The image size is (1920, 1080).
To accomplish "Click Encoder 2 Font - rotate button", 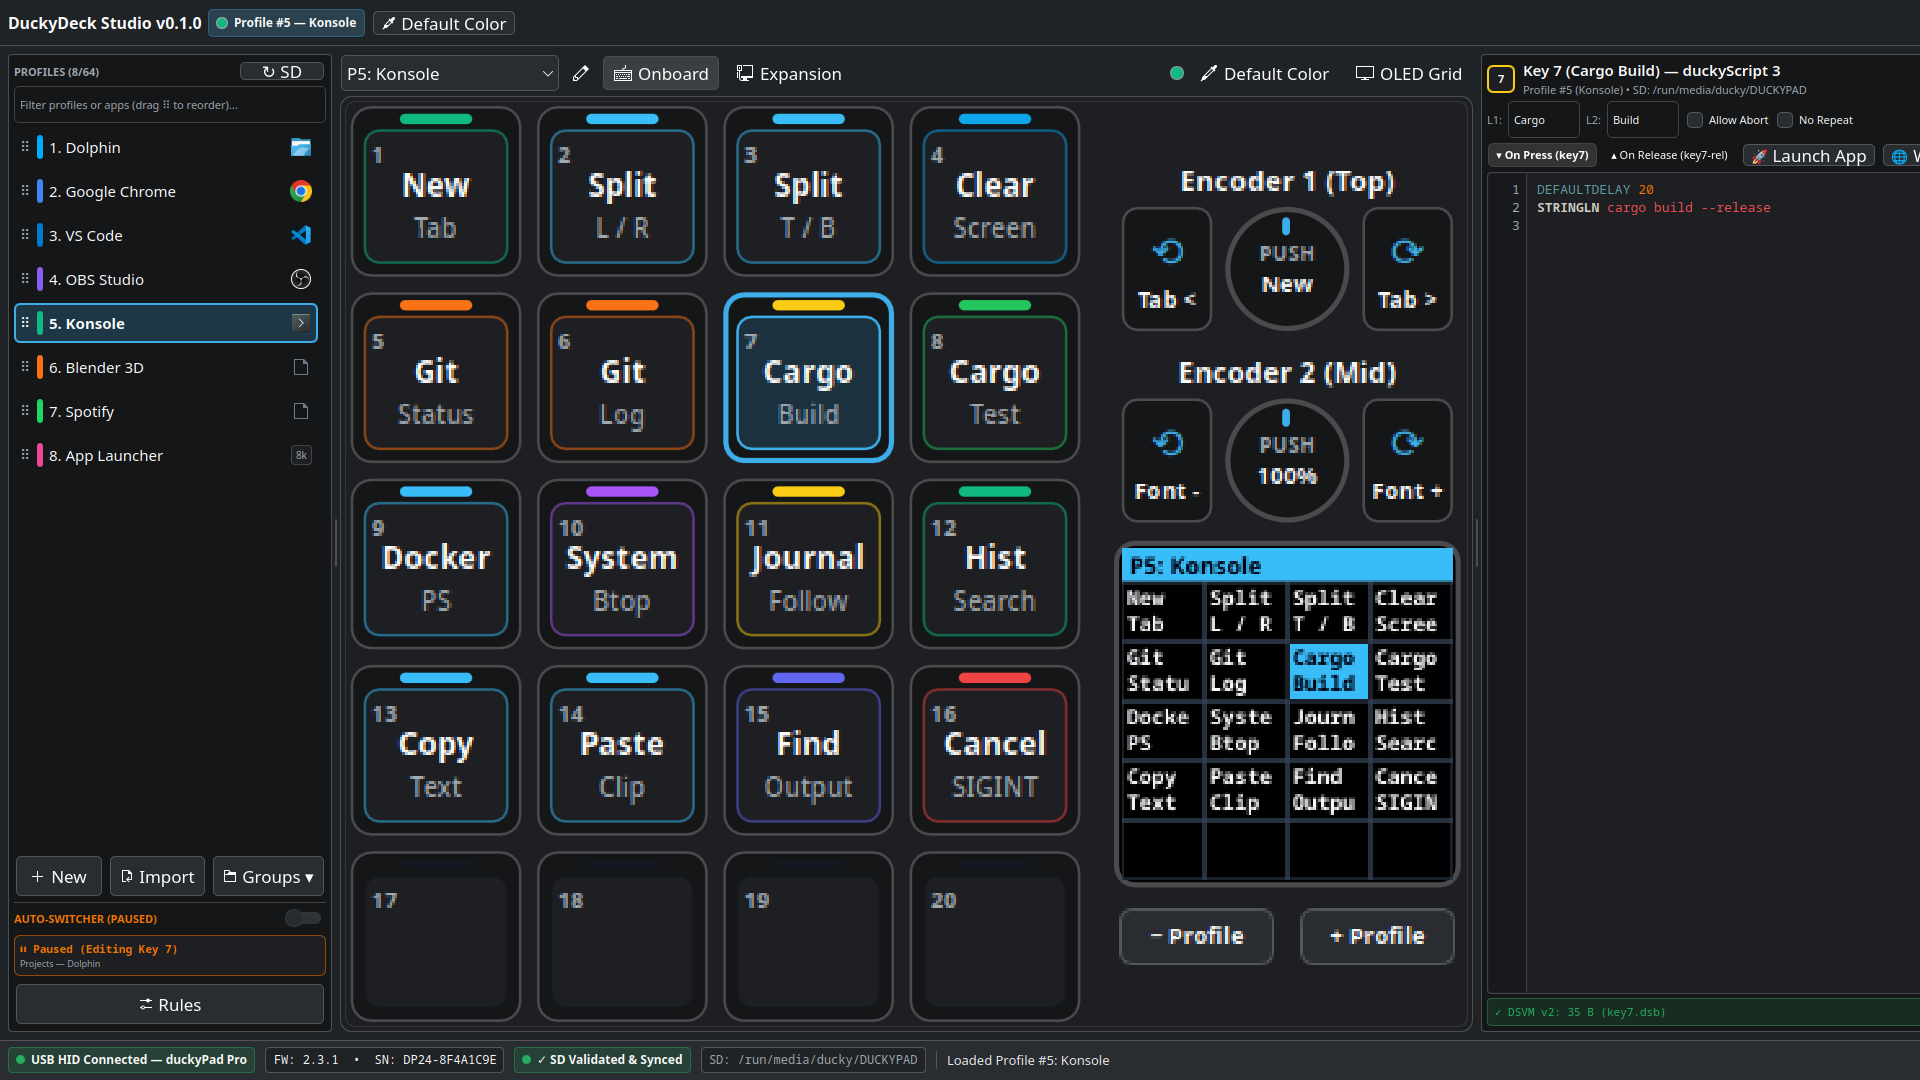I will click(x=1166, y=461).
